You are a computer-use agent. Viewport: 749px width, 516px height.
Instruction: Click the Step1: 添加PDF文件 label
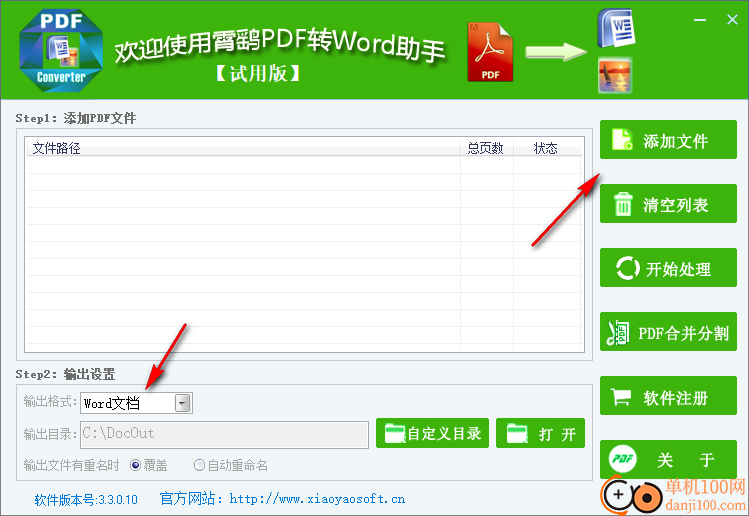pos(75,118)
